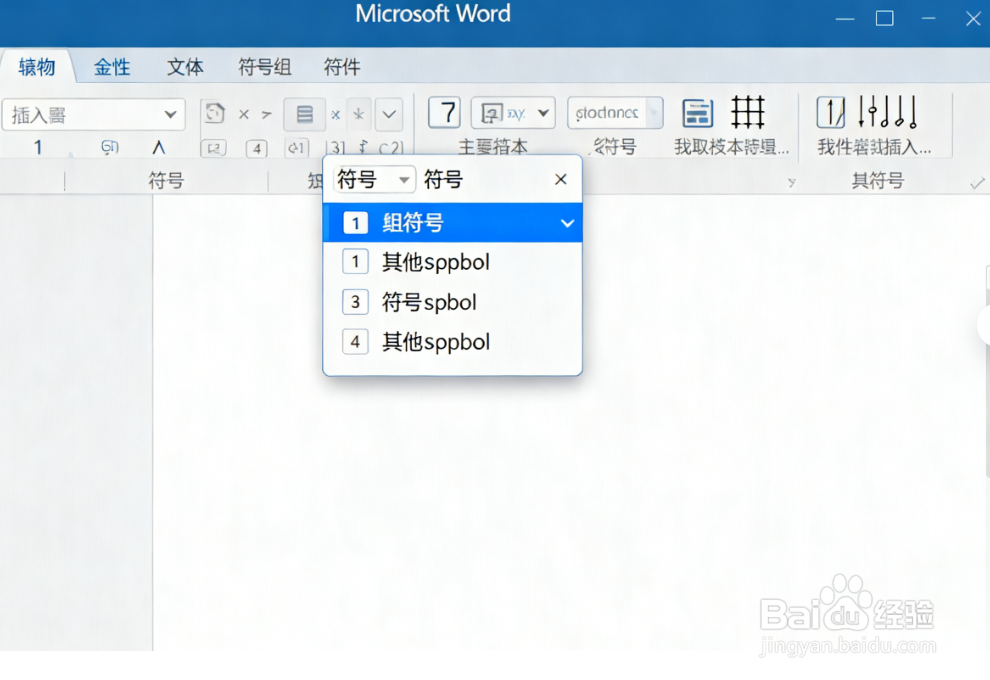Click the boxed icon right of the boxed 4
The width and height of the screenshot is (990, 680).
pyautogui.click(x=297, y=148)
